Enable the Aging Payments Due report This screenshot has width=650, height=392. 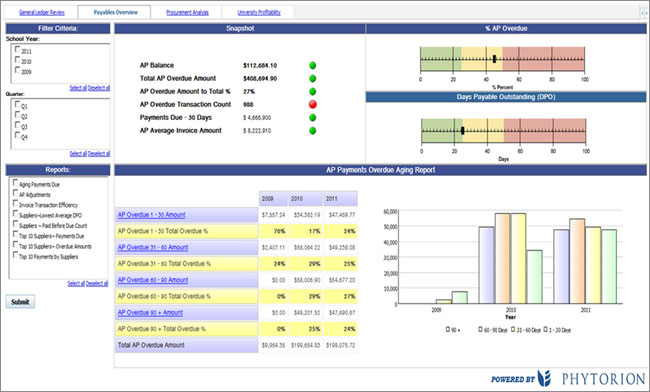pos(15,183)
